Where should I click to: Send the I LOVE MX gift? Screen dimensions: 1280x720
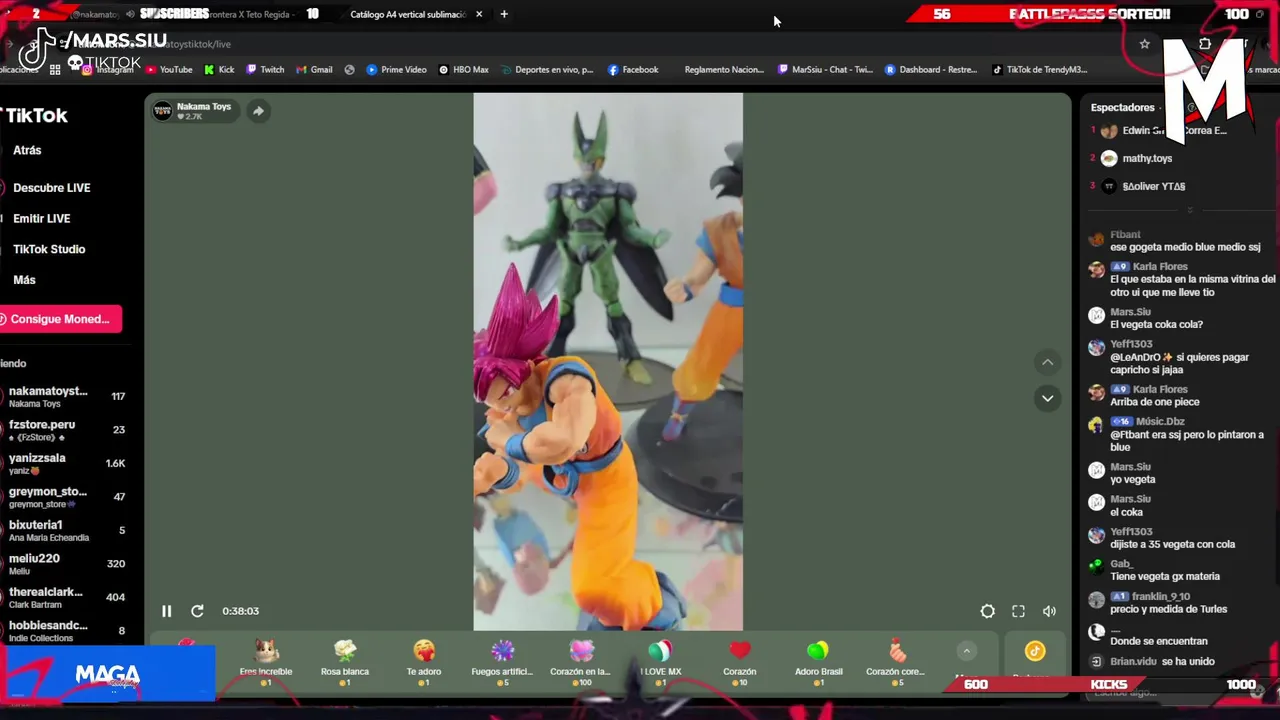tap(660, 662)
